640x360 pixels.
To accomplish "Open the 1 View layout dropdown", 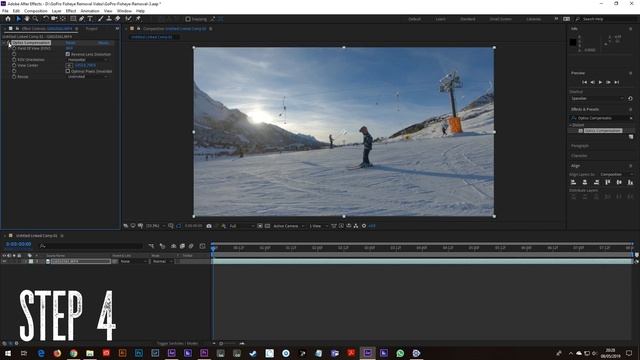I will [x=318, y=226].
